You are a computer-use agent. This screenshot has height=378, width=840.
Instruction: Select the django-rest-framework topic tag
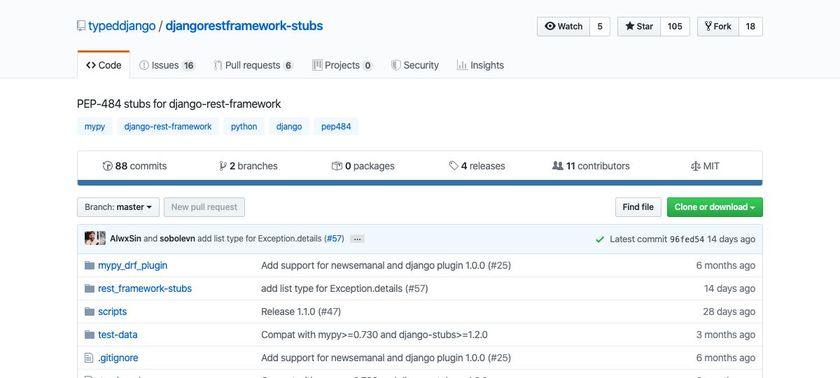[168, 127]
